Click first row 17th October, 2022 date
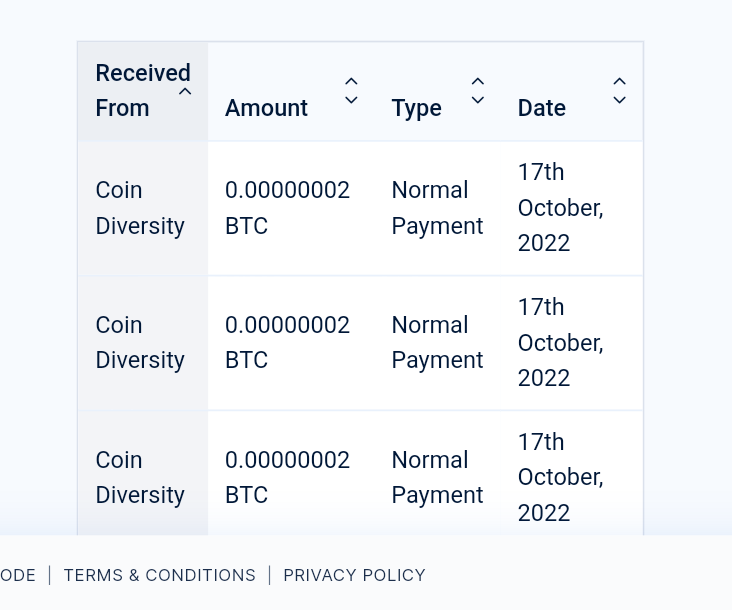 click(x=560, y=208)
